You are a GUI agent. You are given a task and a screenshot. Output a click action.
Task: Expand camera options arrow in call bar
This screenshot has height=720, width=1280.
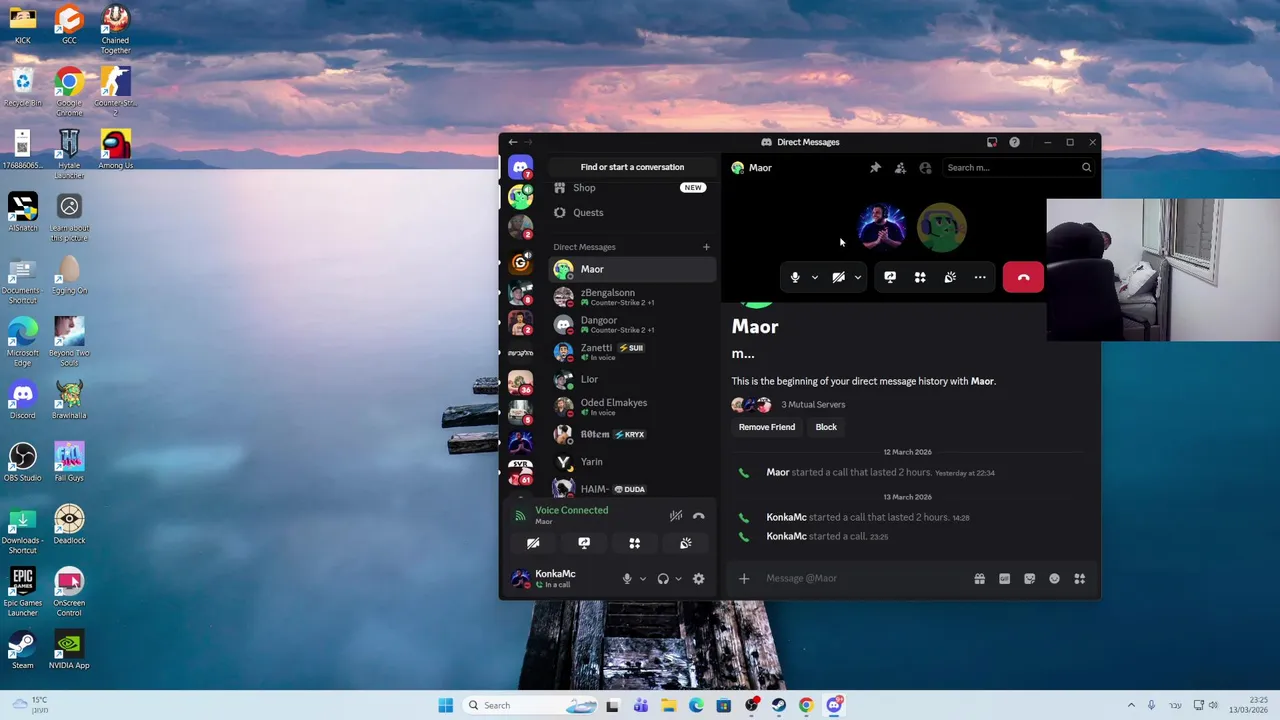pos(858,277)
